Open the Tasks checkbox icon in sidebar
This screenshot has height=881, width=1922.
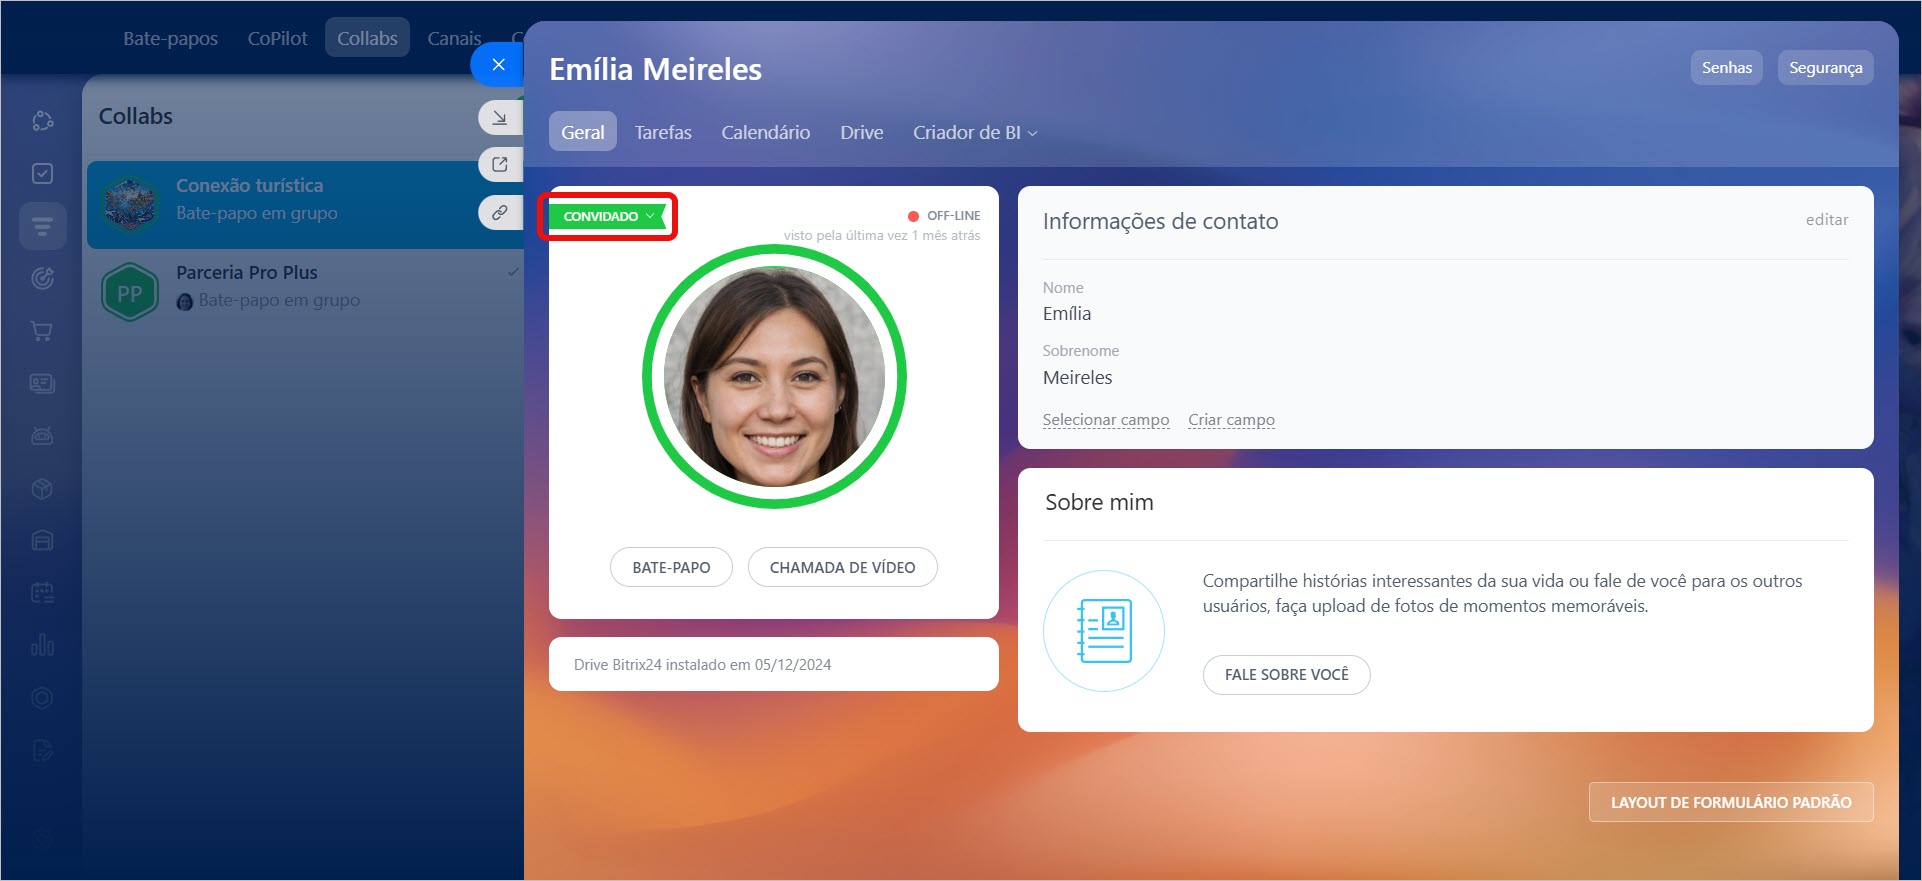pos(42,174)
